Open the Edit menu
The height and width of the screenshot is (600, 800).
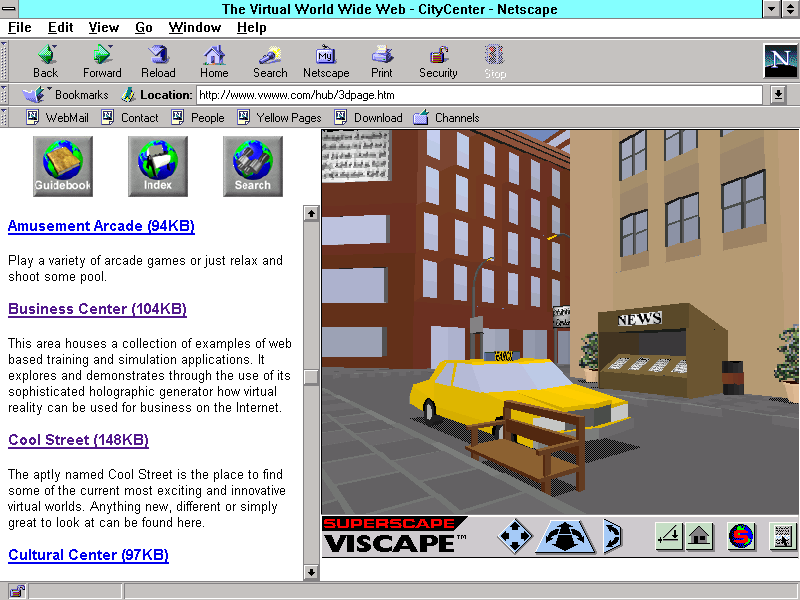pyautogui.click(x=60, y=28)
